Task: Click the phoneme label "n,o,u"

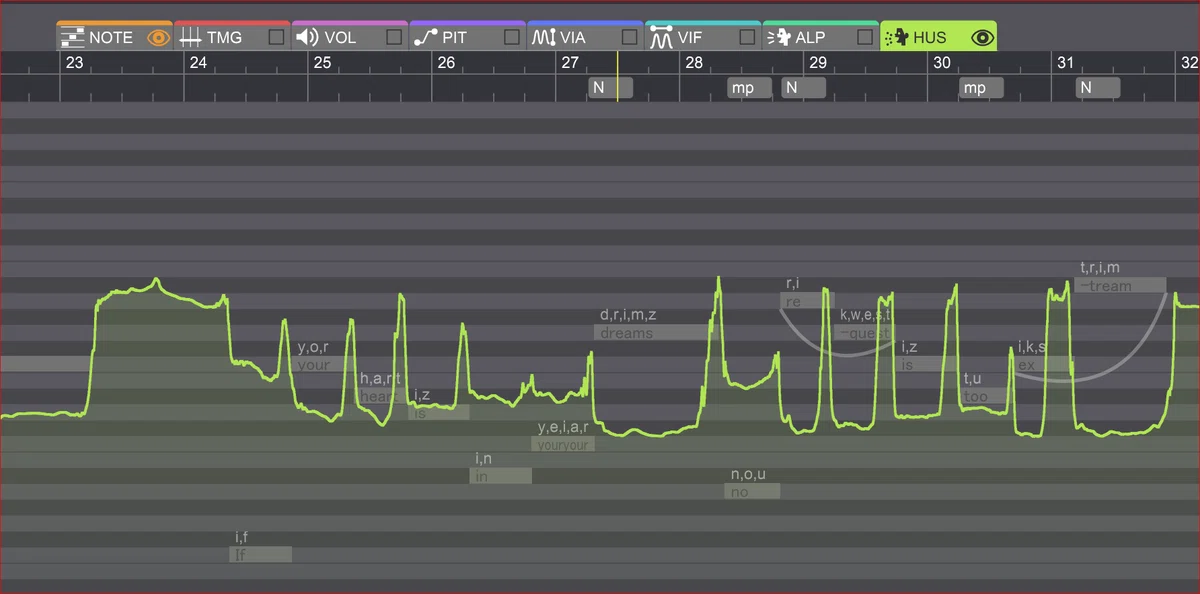Action: (748, 474)
